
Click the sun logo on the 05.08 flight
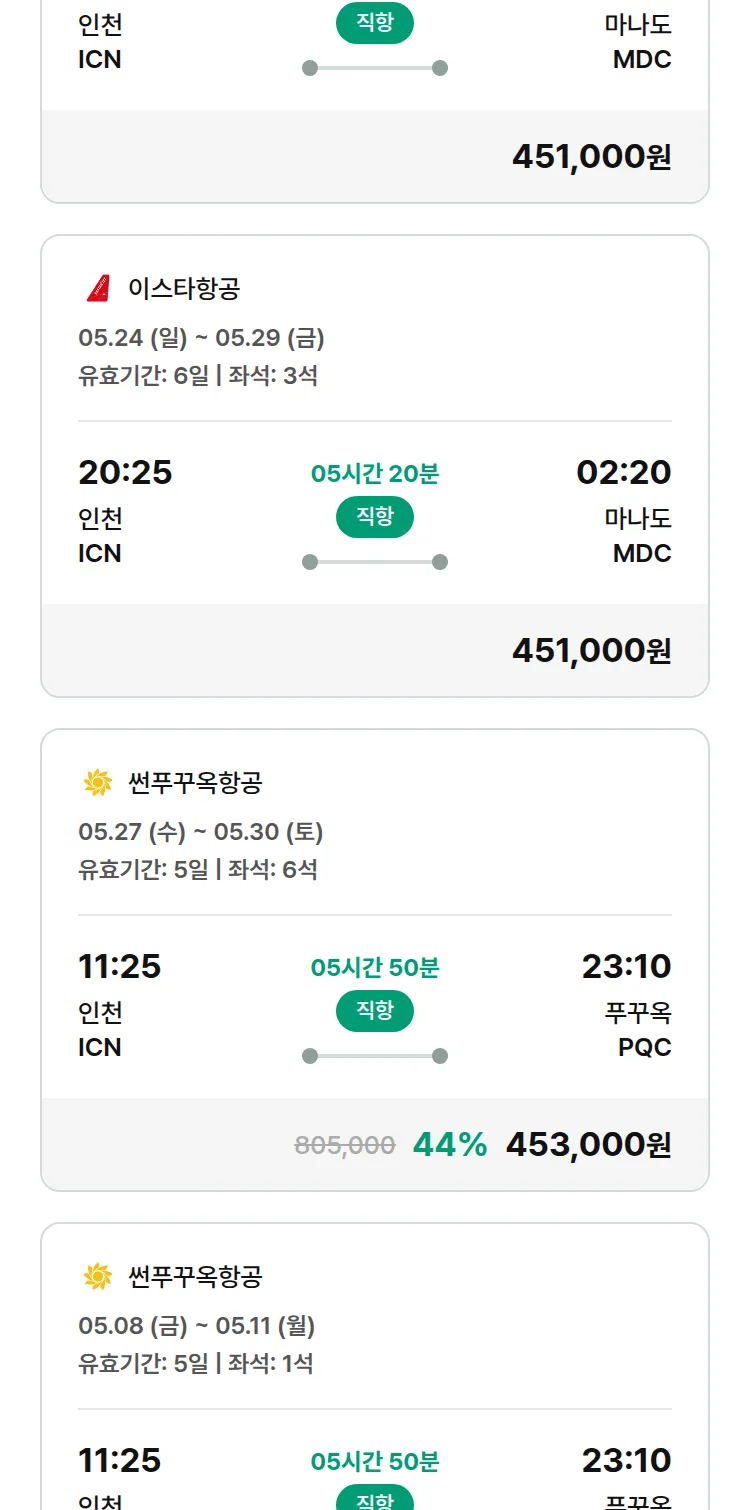click(x=97, y=1277)
